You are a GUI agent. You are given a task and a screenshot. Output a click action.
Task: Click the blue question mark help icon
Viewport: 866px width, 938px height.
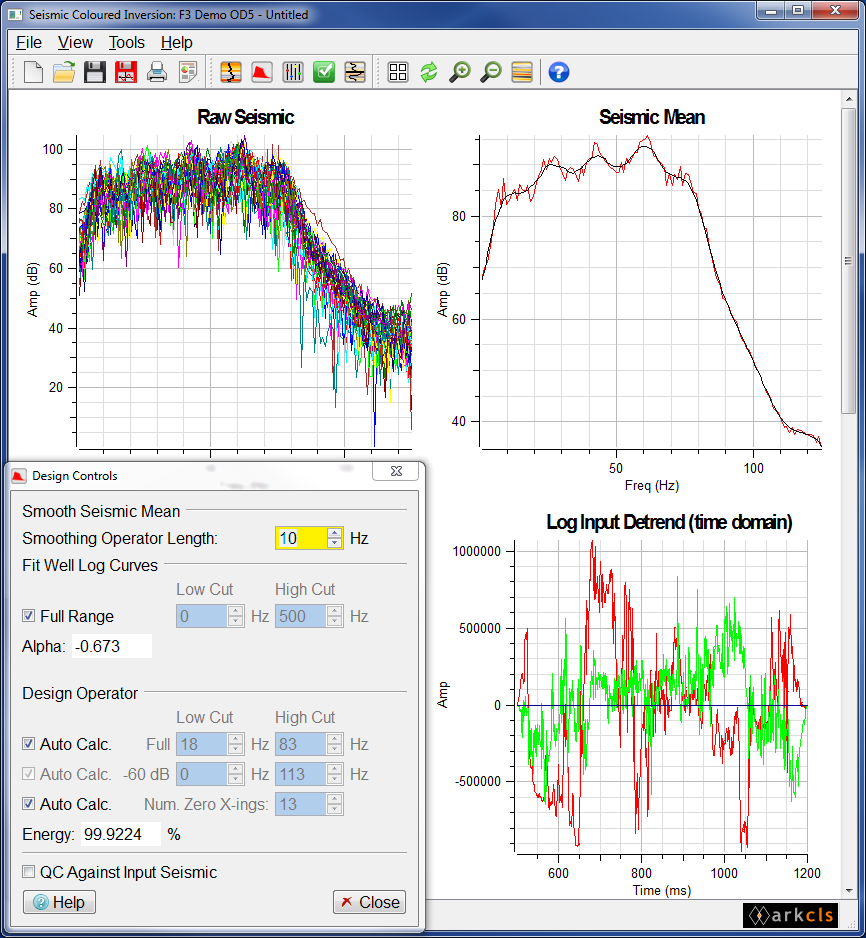coord(559,72)
